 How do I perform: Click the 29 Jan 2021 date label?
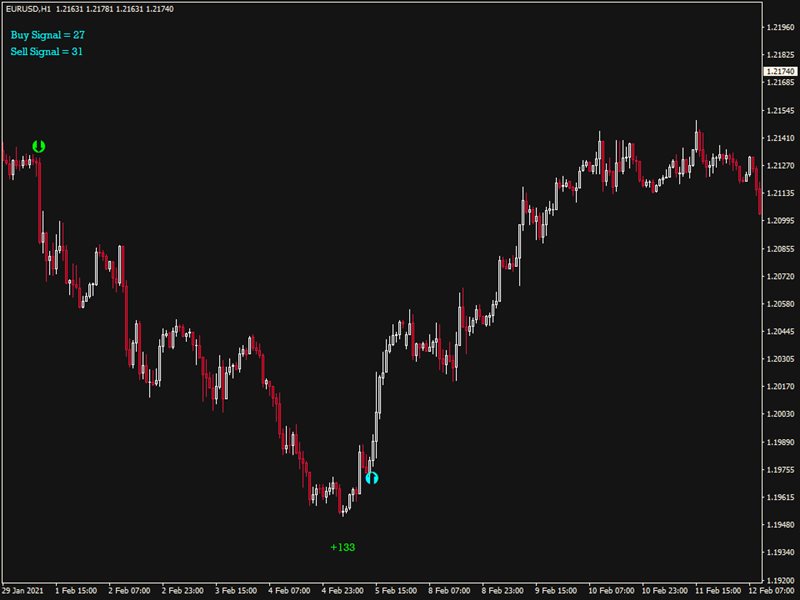pyautogui.click(x=24, y=590)
